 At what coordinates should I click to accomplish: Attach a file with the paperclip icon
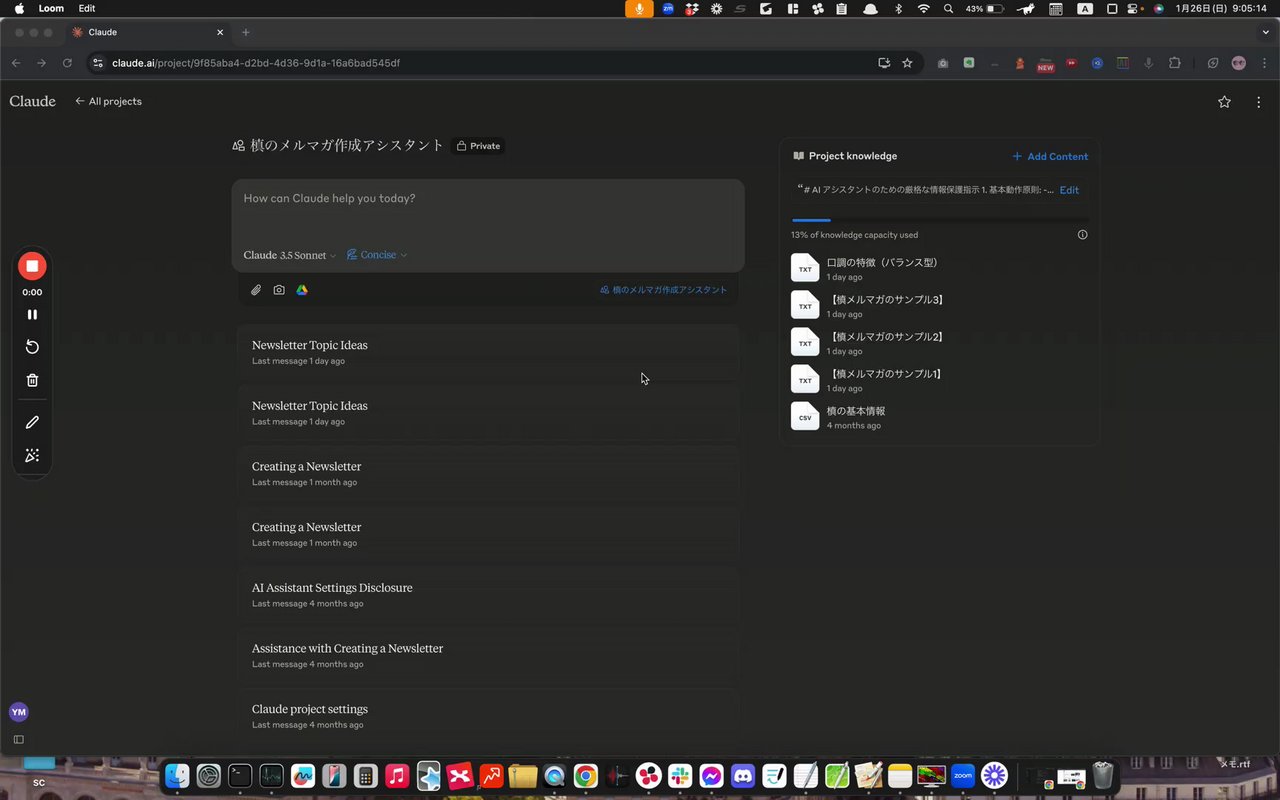[x=256, y=290]
